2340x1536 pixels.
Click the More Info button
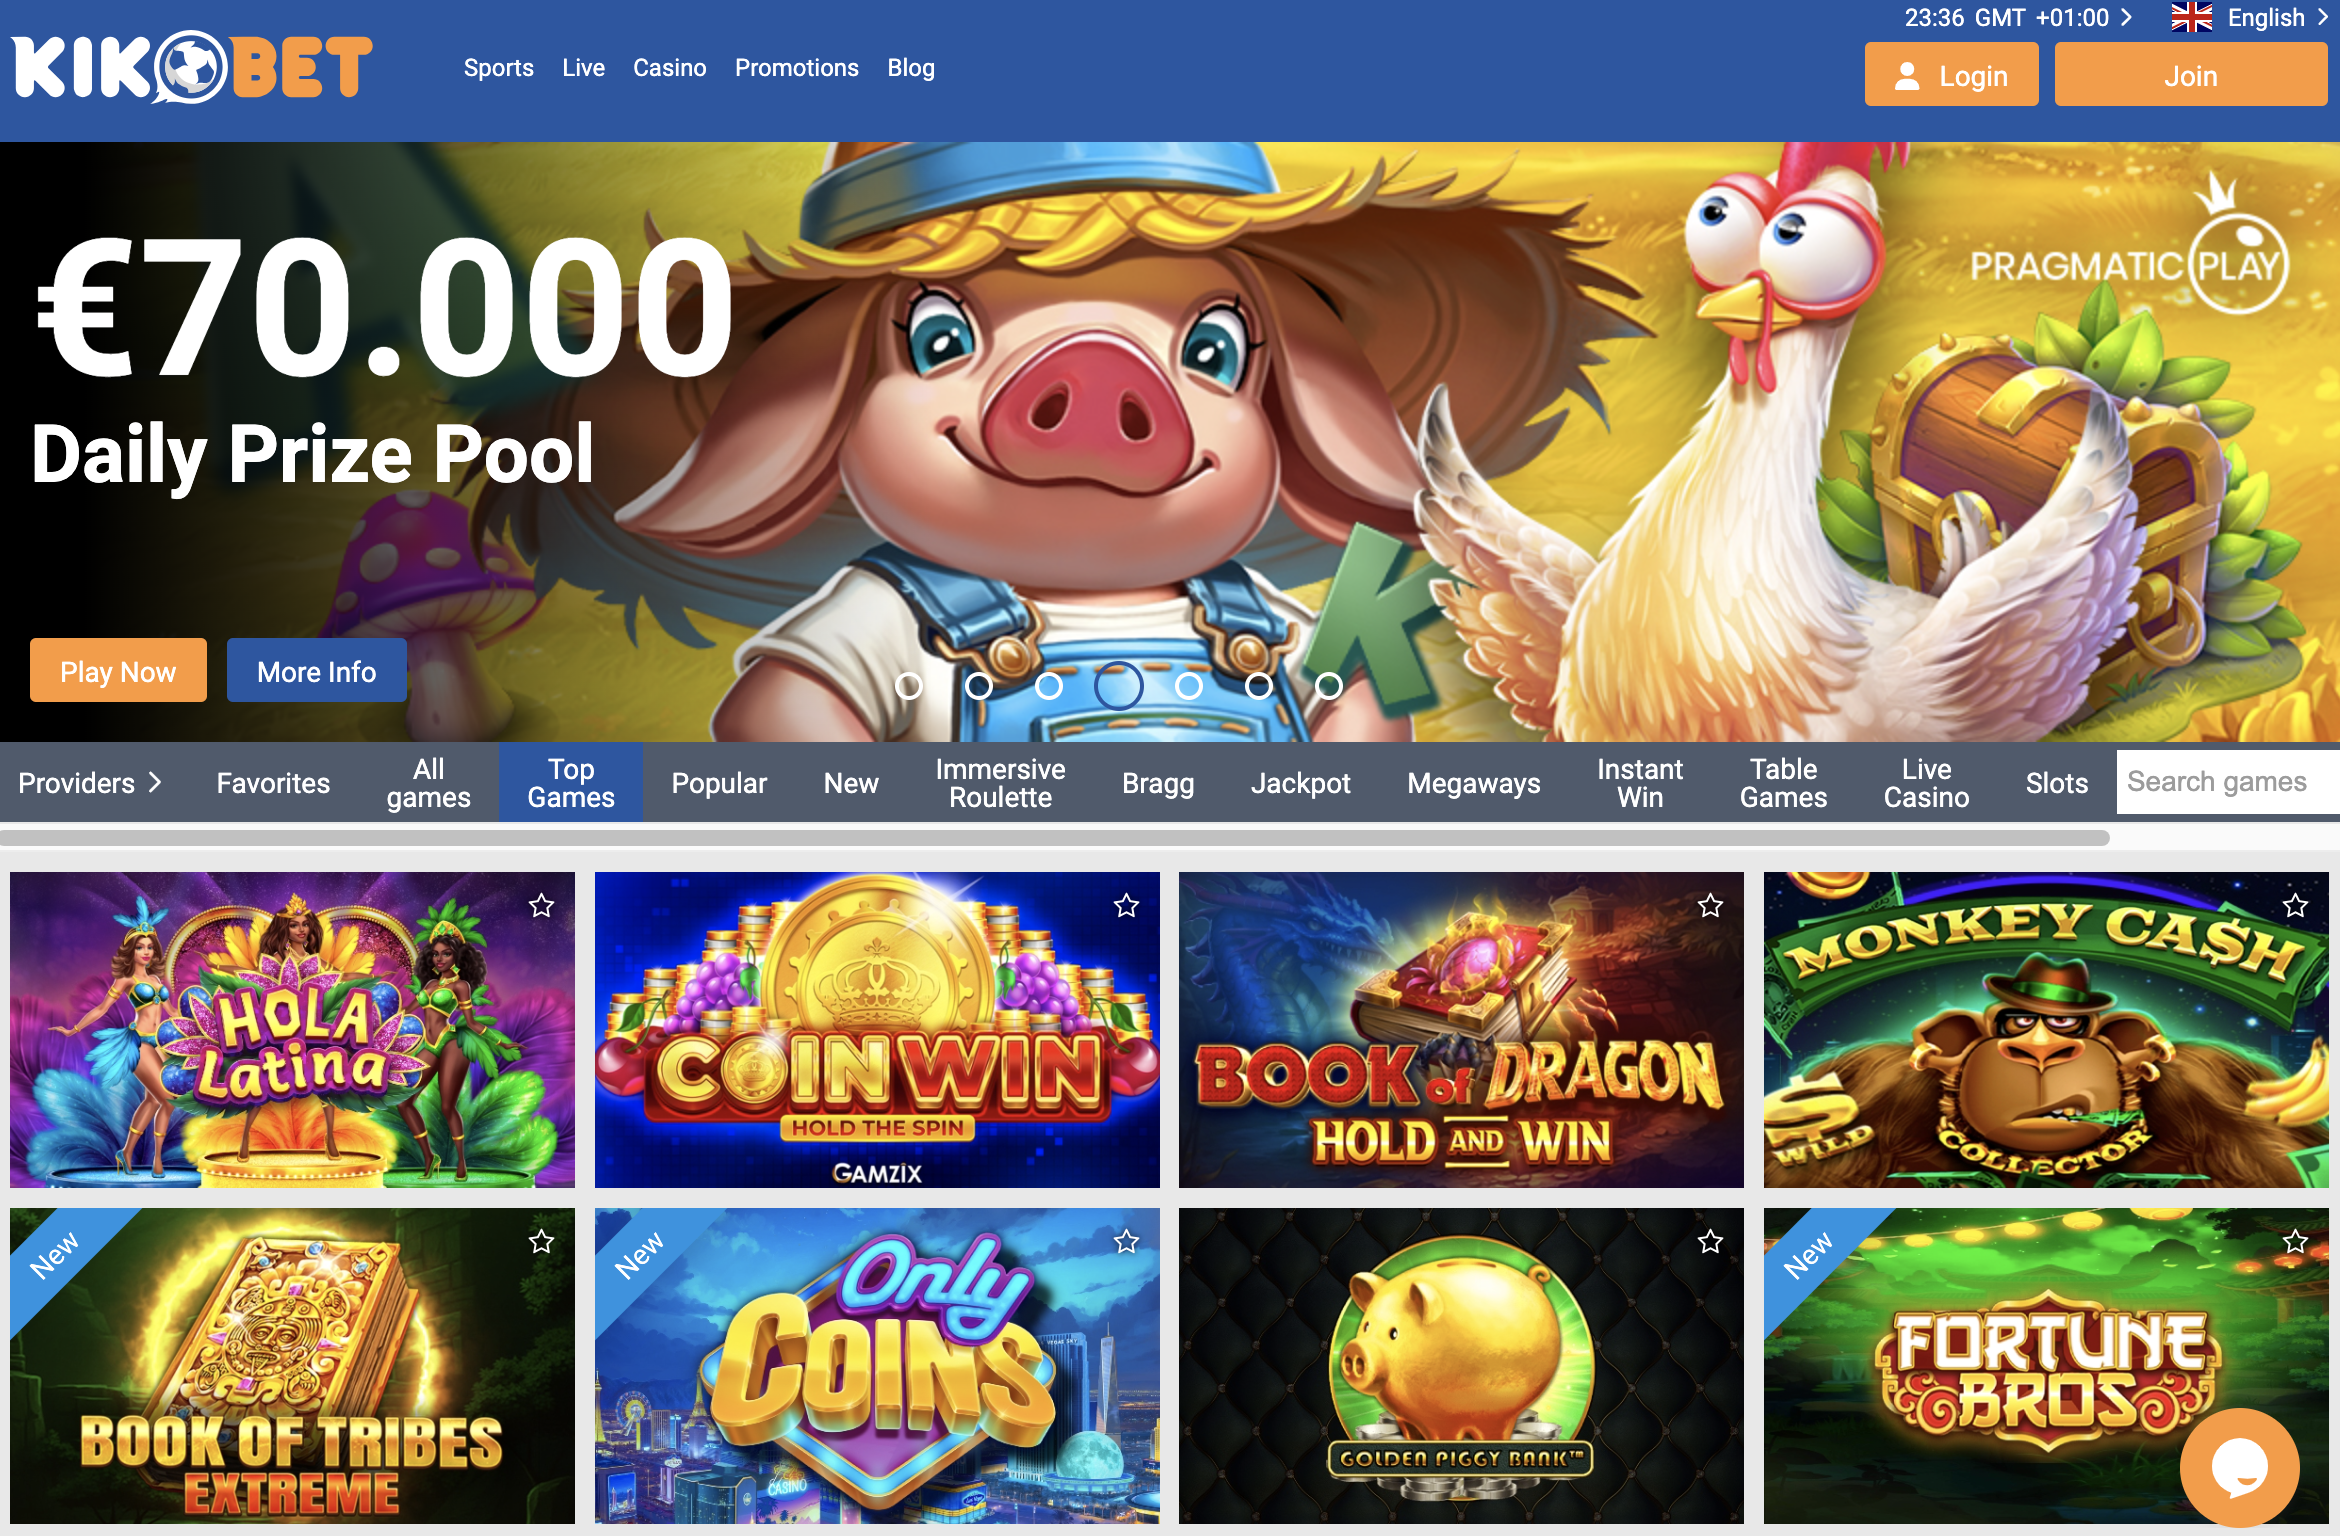[x=316, y=671]
